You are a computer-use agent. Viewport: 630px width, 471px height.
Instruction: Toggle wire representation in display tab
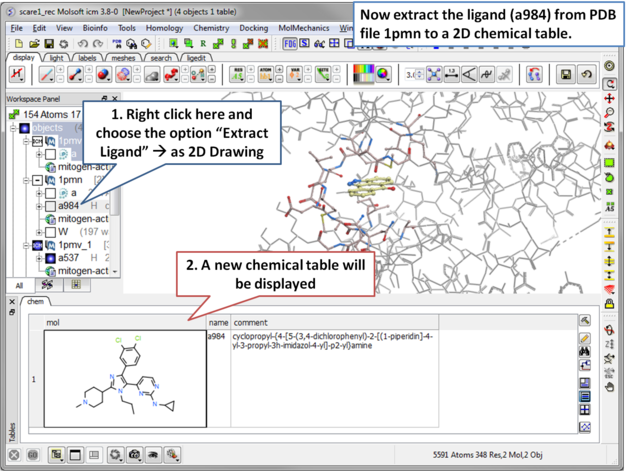(x=47, y=75)
